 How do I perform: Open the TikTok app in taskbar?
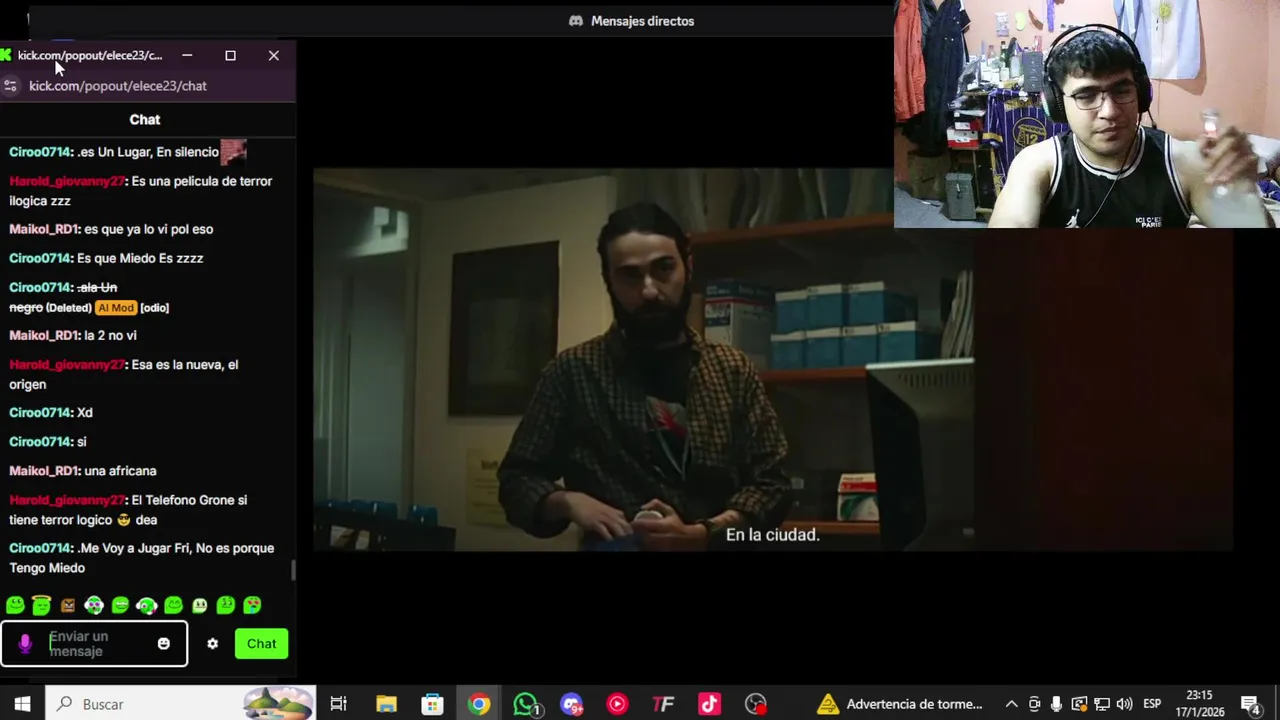coord(709,704)
